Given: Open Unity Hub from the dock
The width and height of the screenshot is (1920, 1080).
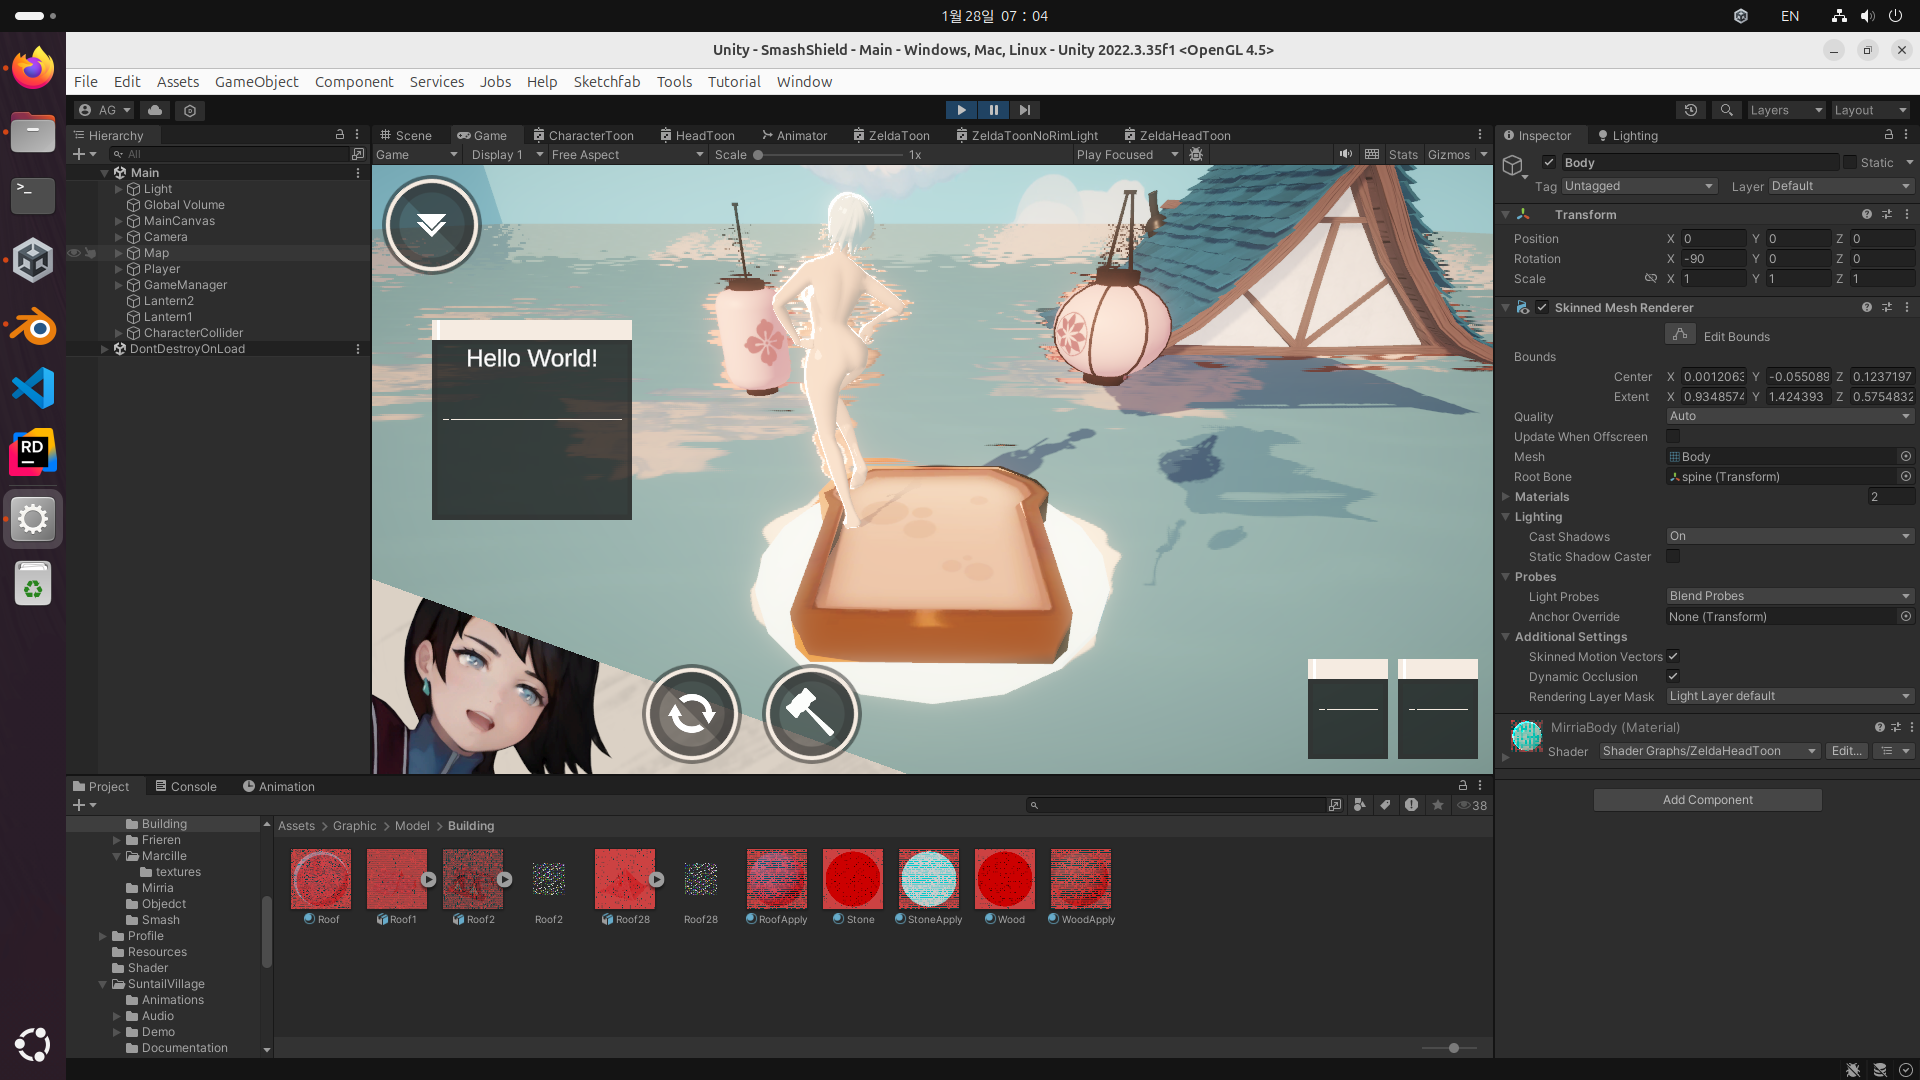Looking at the screenshot, I should click(33, 260).
